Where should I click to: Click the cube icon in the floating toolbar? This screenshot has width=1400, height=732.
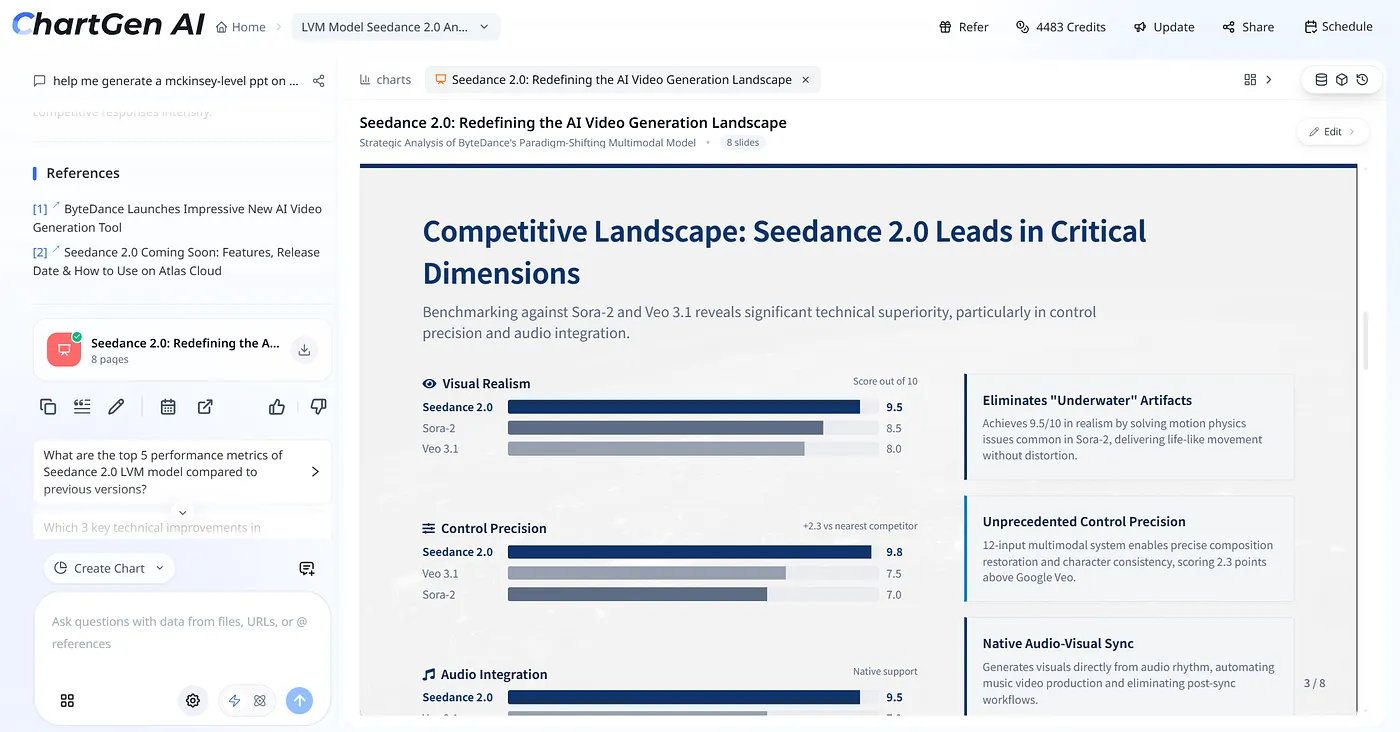(1342, 80)
